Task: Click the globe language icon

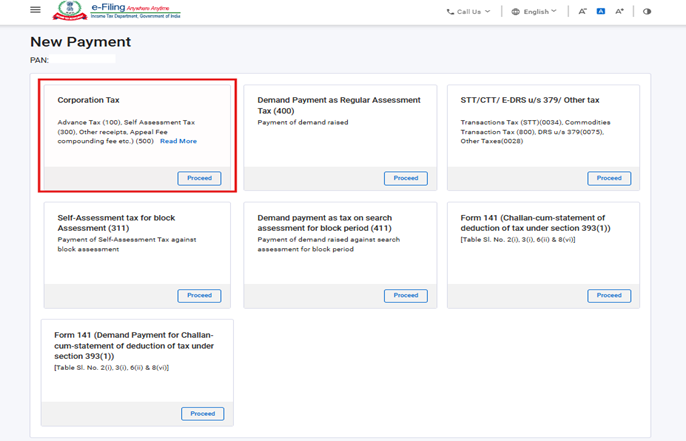Action: (515, 12)
